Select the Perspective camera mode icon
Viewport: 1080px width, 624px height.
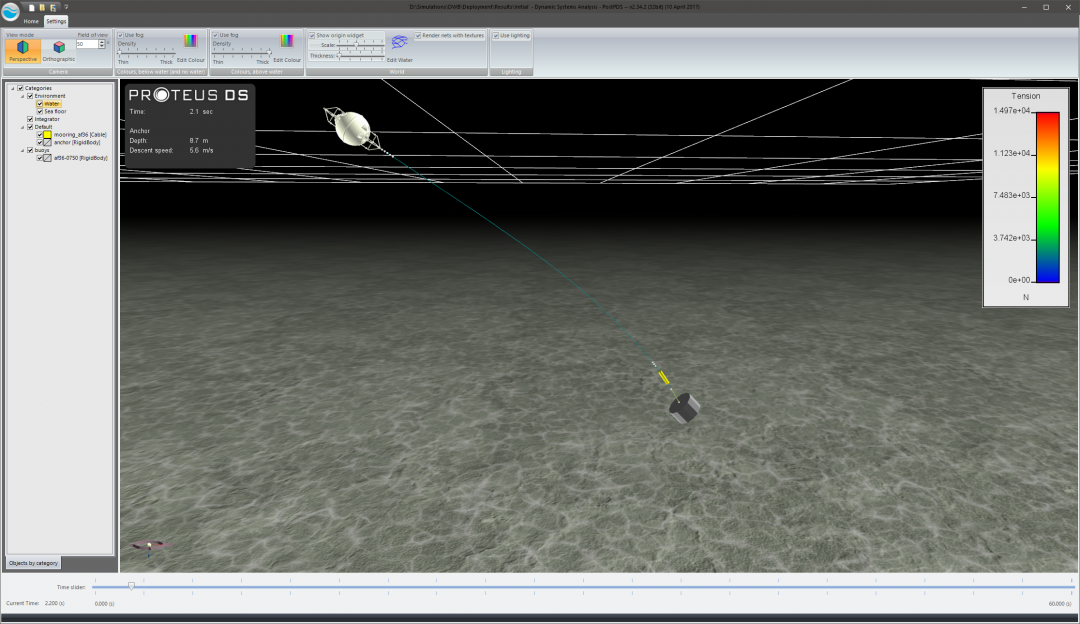coord(23,45)
